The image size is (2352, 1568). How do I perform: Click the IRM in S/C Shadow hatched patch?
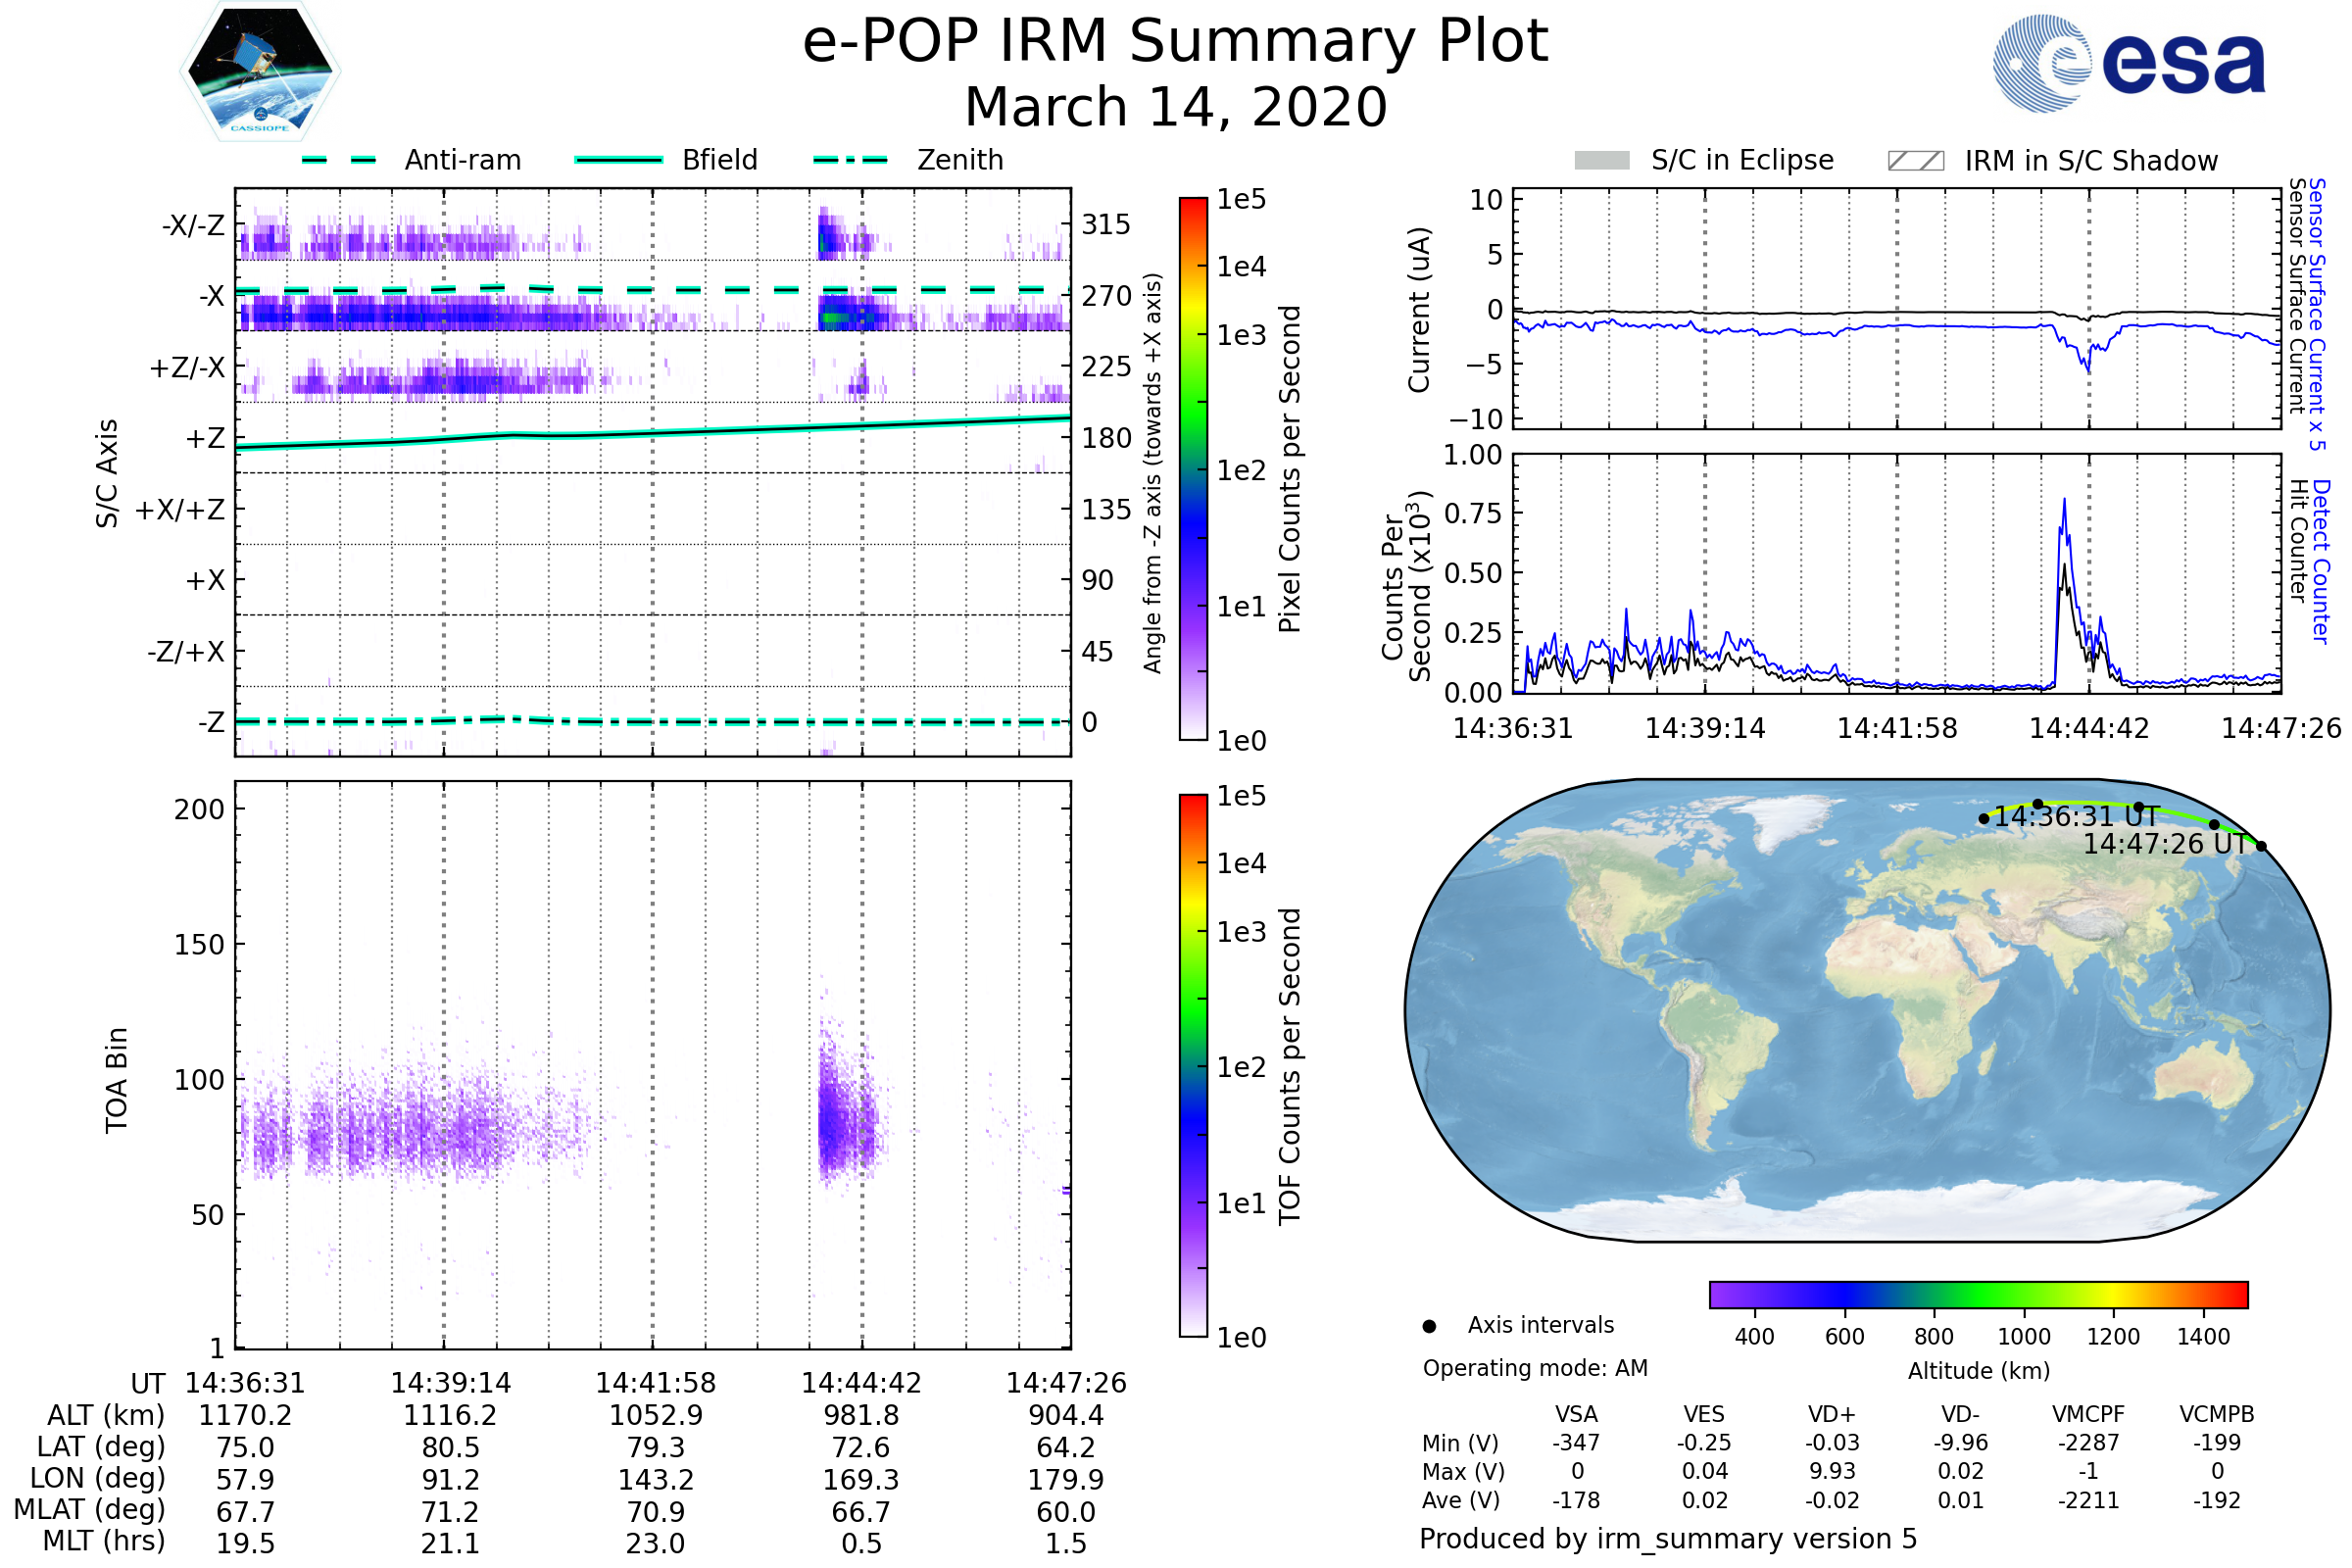[1915, 161]
